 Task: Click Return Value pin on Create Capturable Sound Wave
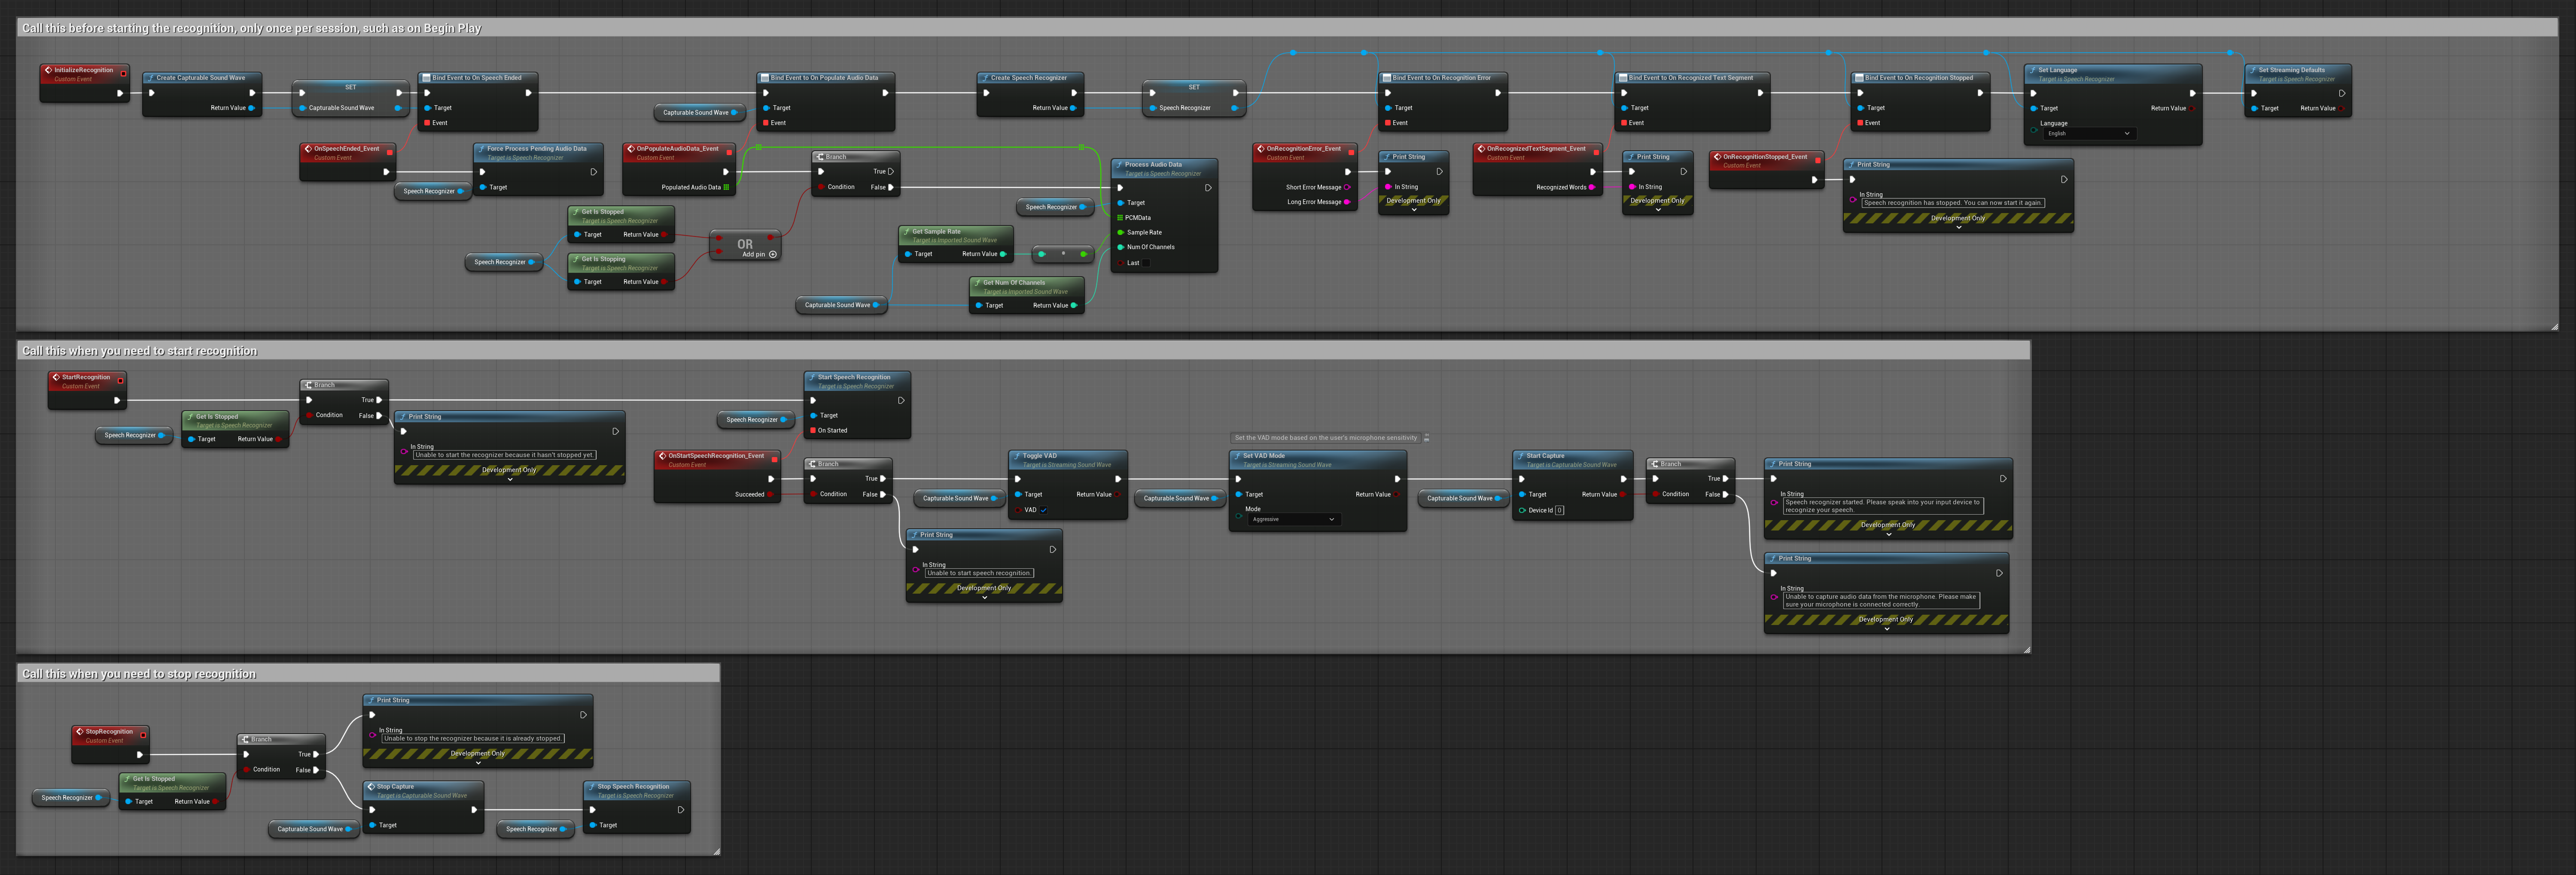(250, 108)
